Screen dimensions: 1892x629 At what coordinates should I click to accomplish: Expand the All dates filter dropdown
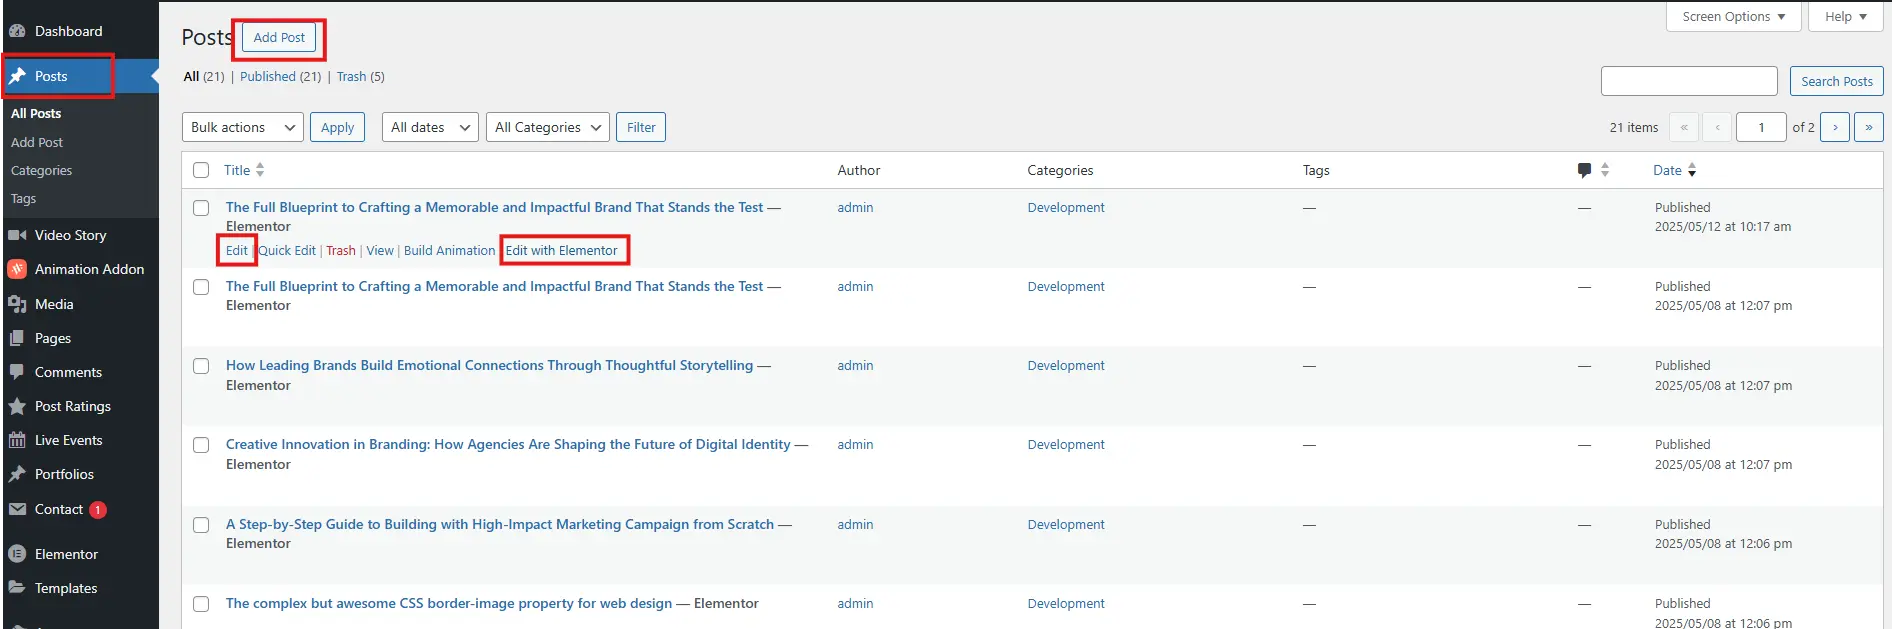(430, 127)
